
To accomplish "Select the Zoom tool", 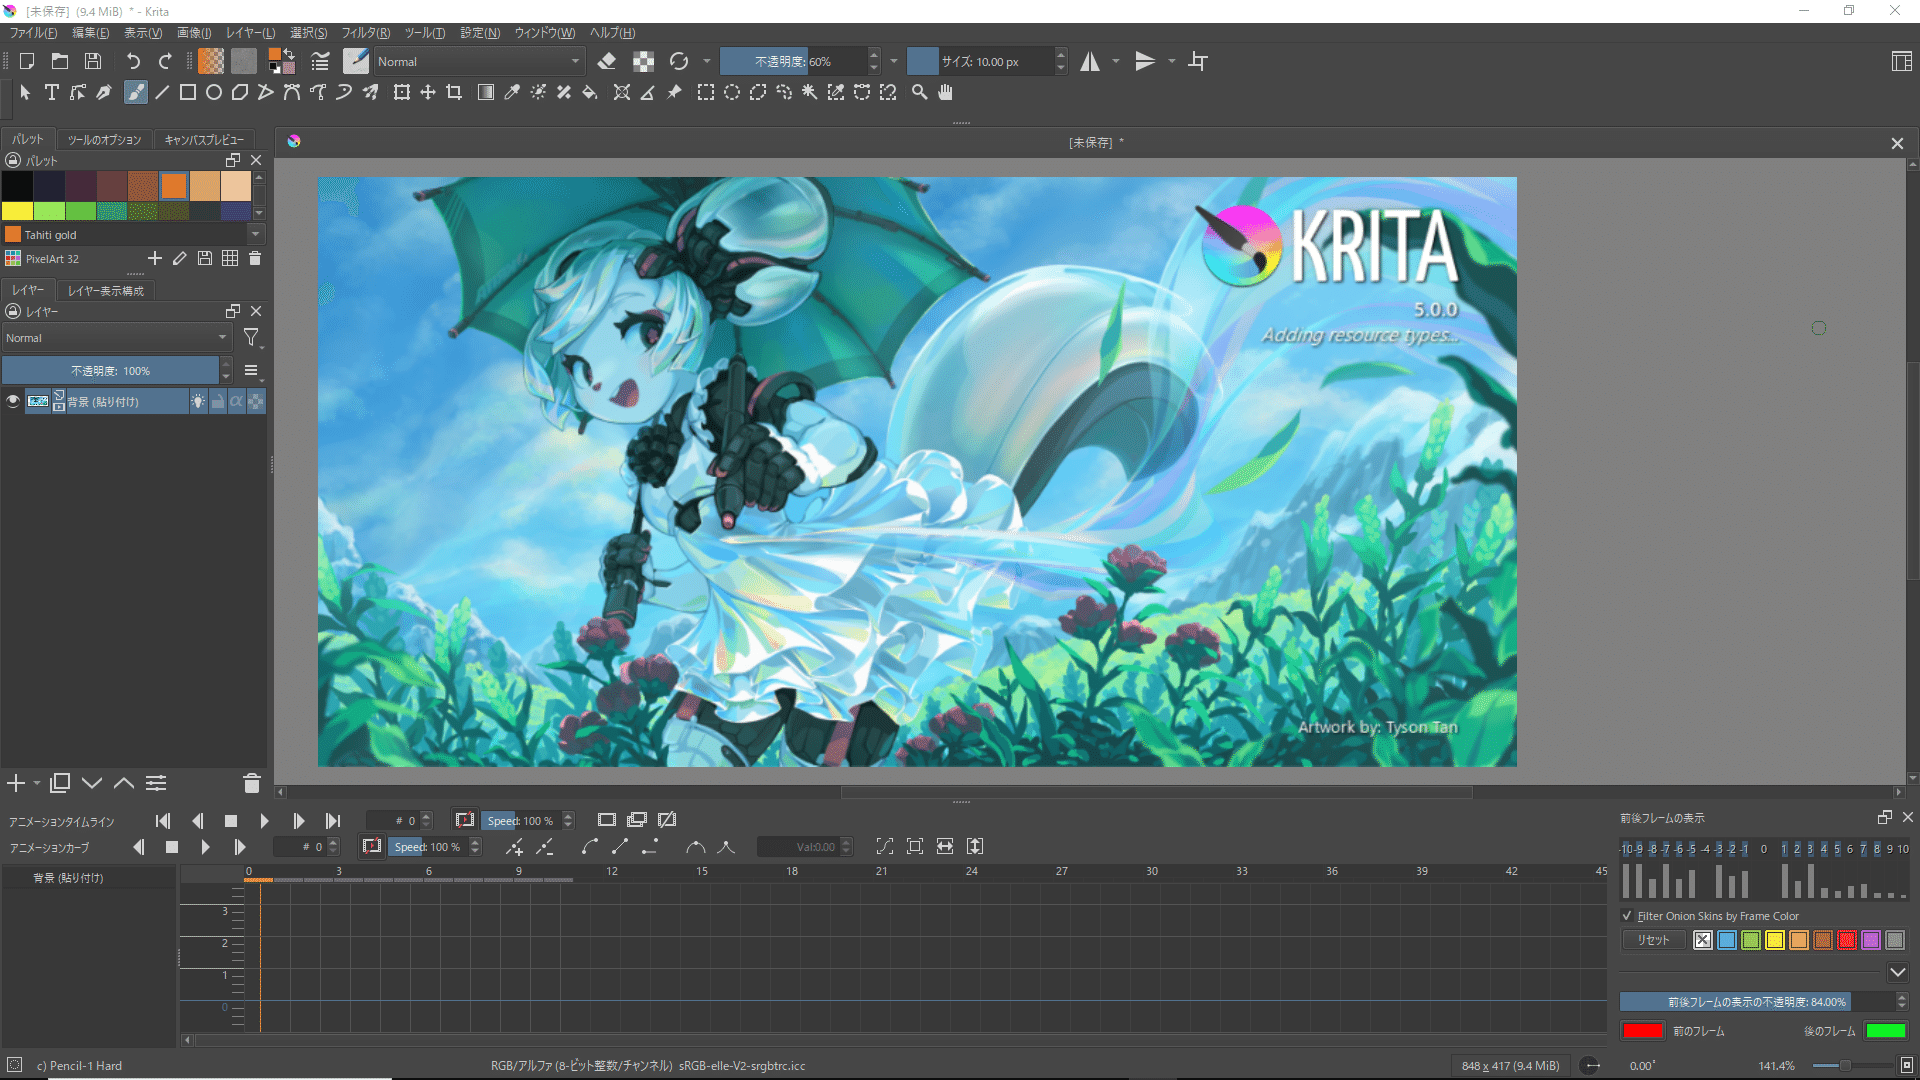I will click(x=919, y=92).
